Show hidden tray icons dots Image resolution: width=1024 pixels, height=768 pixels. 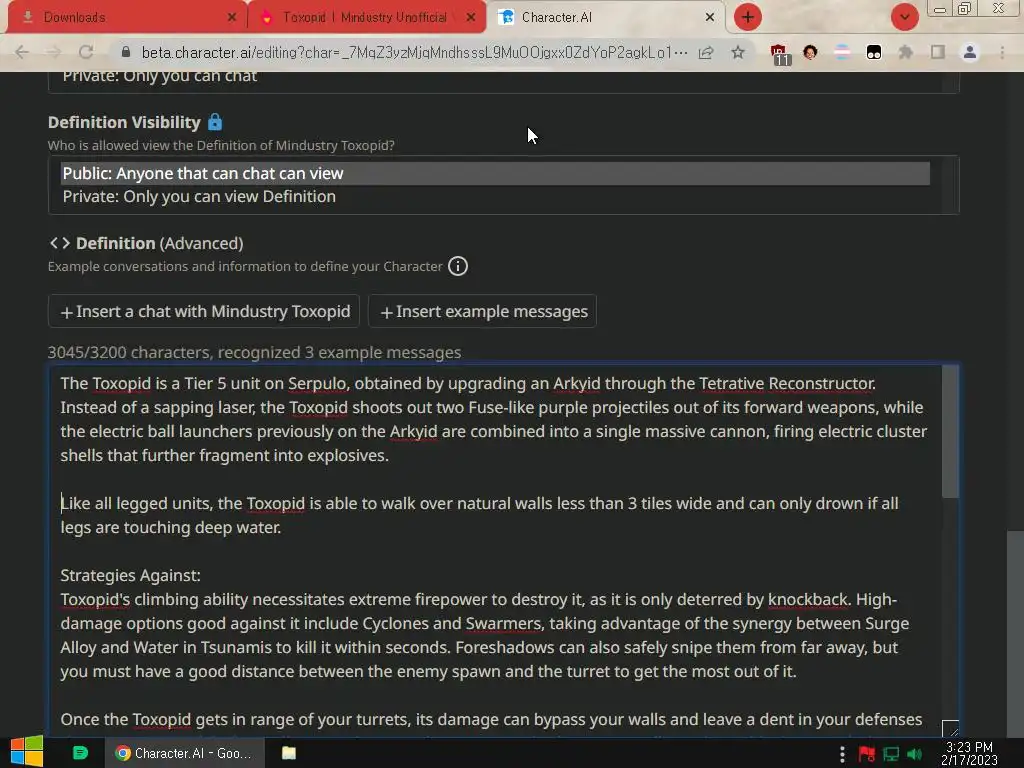[x=842, y=754]
